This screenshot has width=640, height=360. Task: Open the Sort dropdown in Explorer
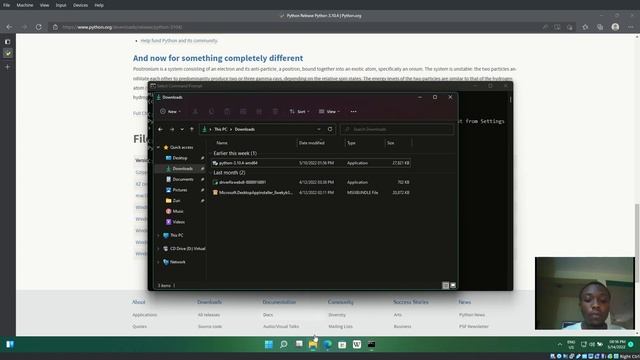click(299, 111)
